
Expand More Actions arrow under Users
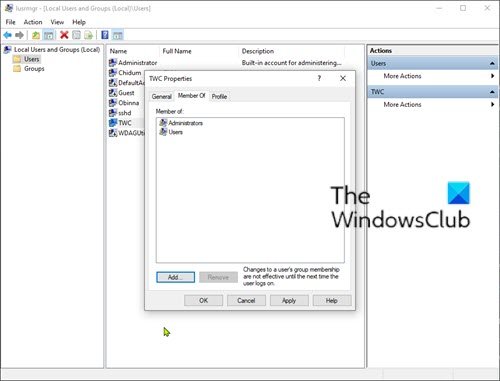(492, 76)
